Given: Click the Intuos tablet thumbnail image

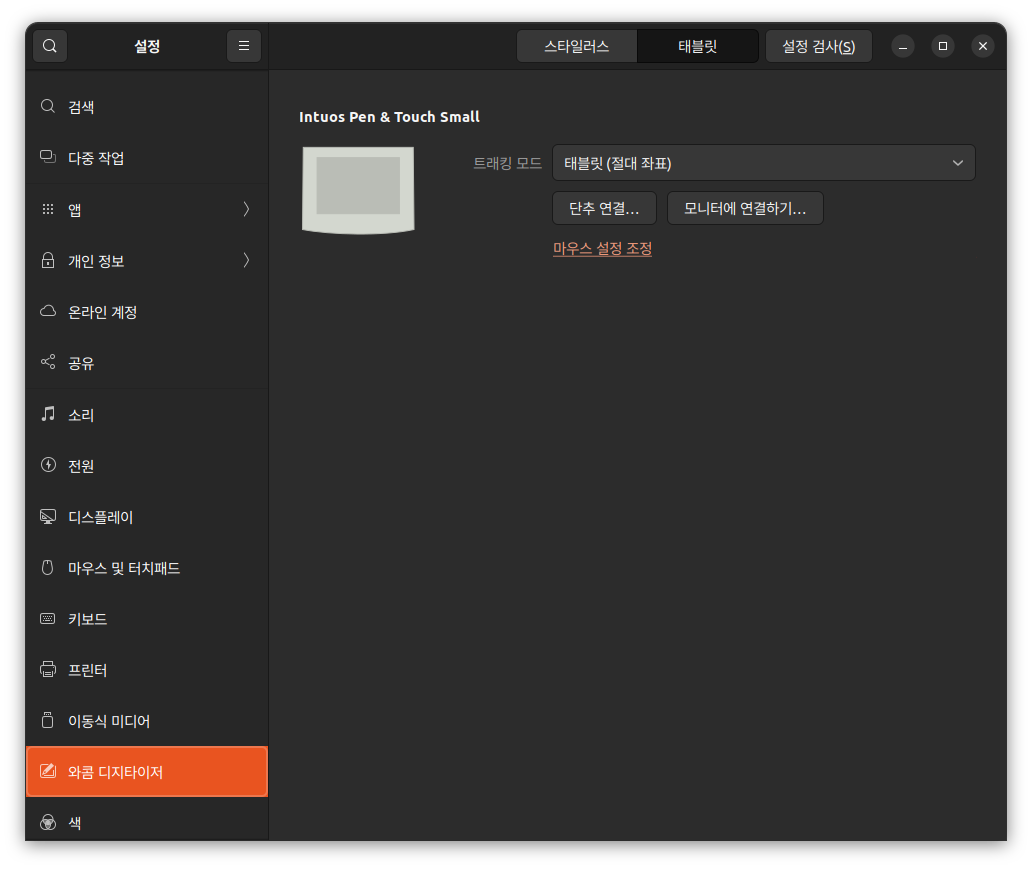Looking at the screenshot, I should [358, 190].
